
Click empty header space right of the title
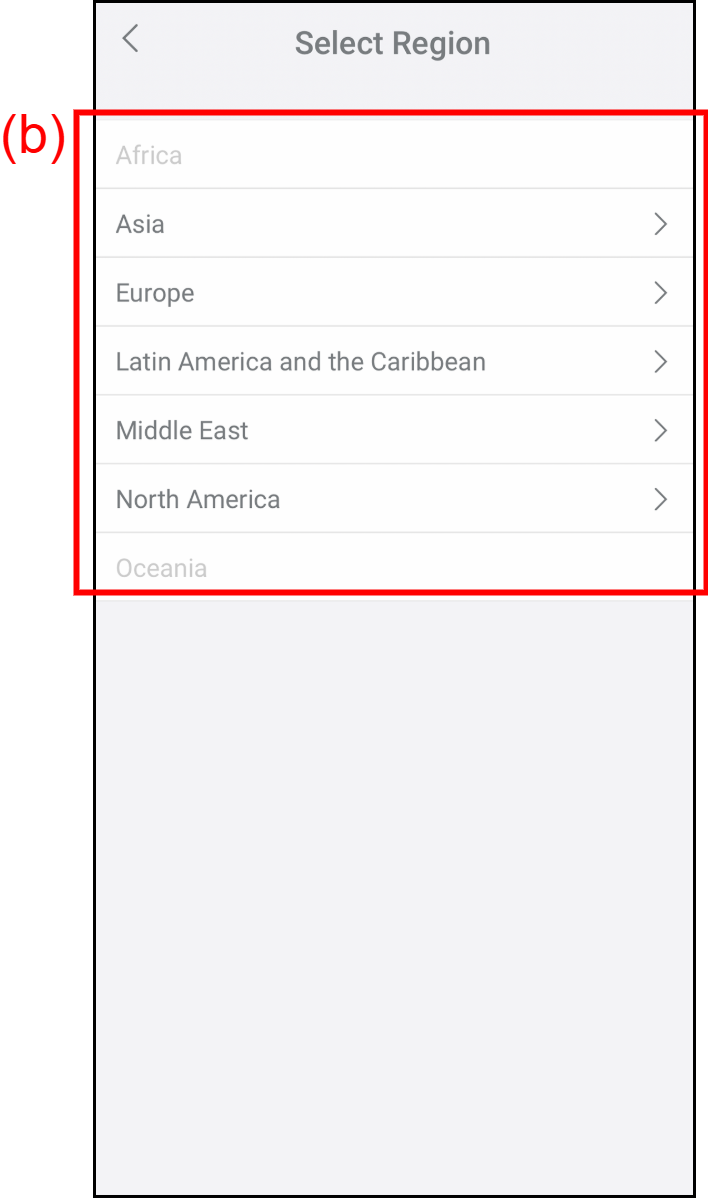pyautogui.click(x=600, y=44)
